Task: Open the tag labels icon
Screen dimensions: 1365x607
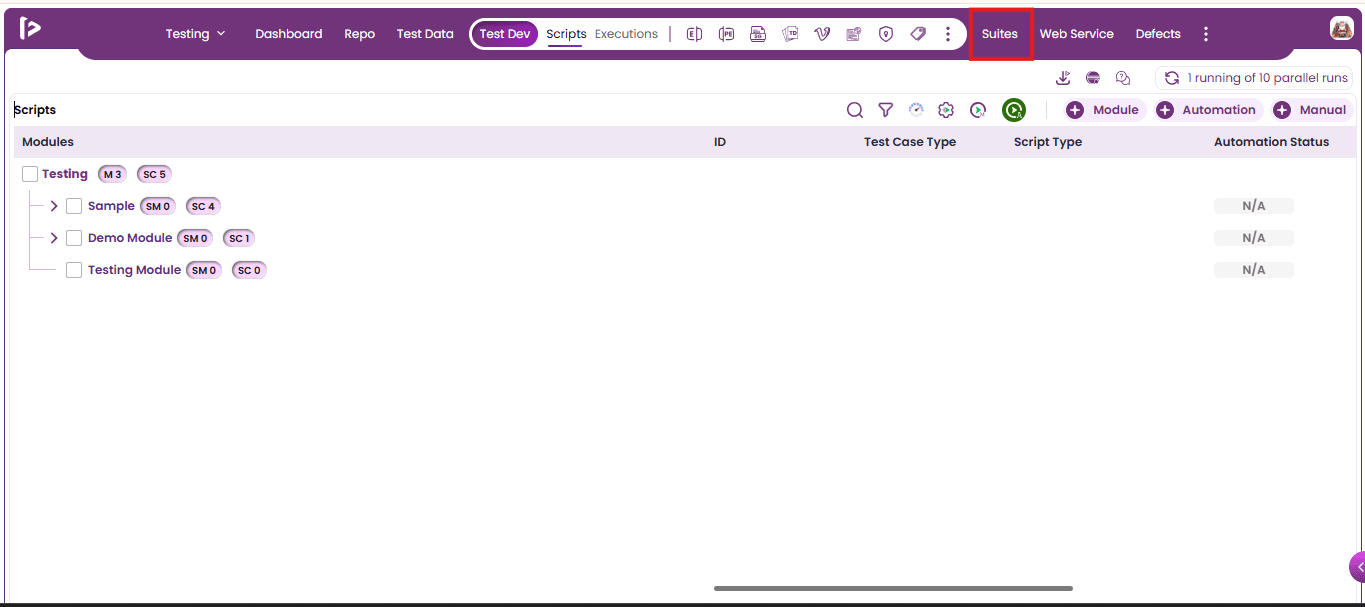Action: click(918, 34)
